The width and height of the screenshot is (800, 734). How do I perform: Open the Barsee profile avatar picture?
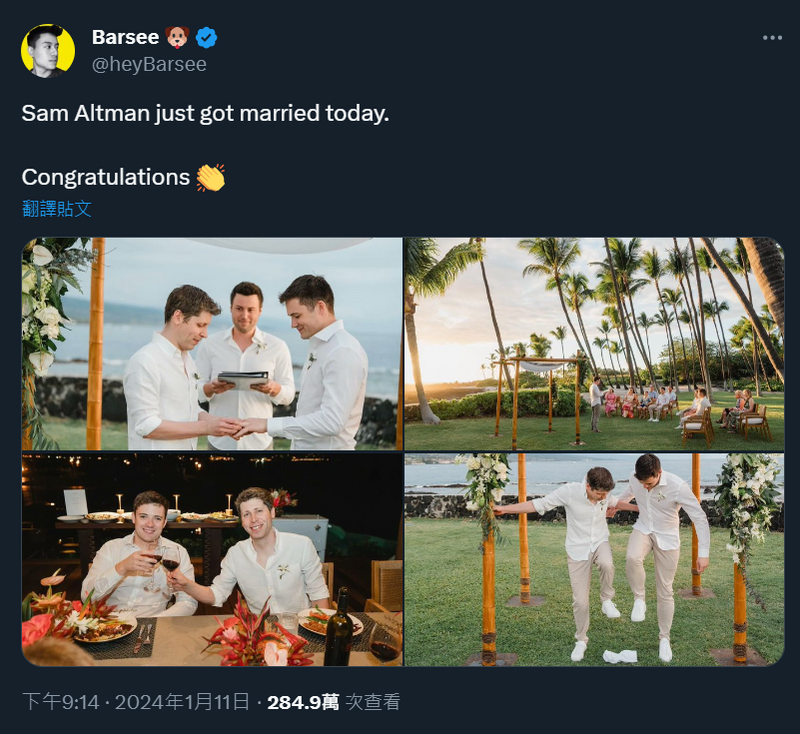48,51
